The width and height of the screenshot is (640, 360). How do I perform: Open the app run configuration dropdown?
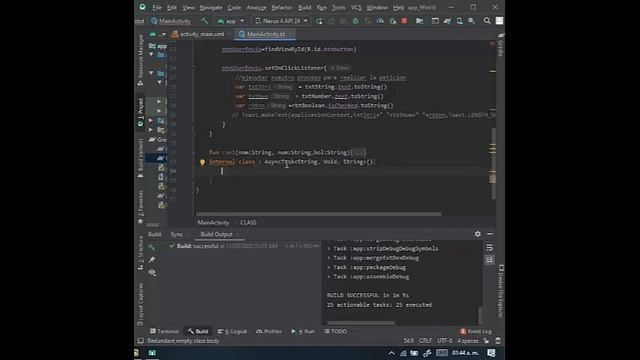pyautogui.click(x=231, y=21)
